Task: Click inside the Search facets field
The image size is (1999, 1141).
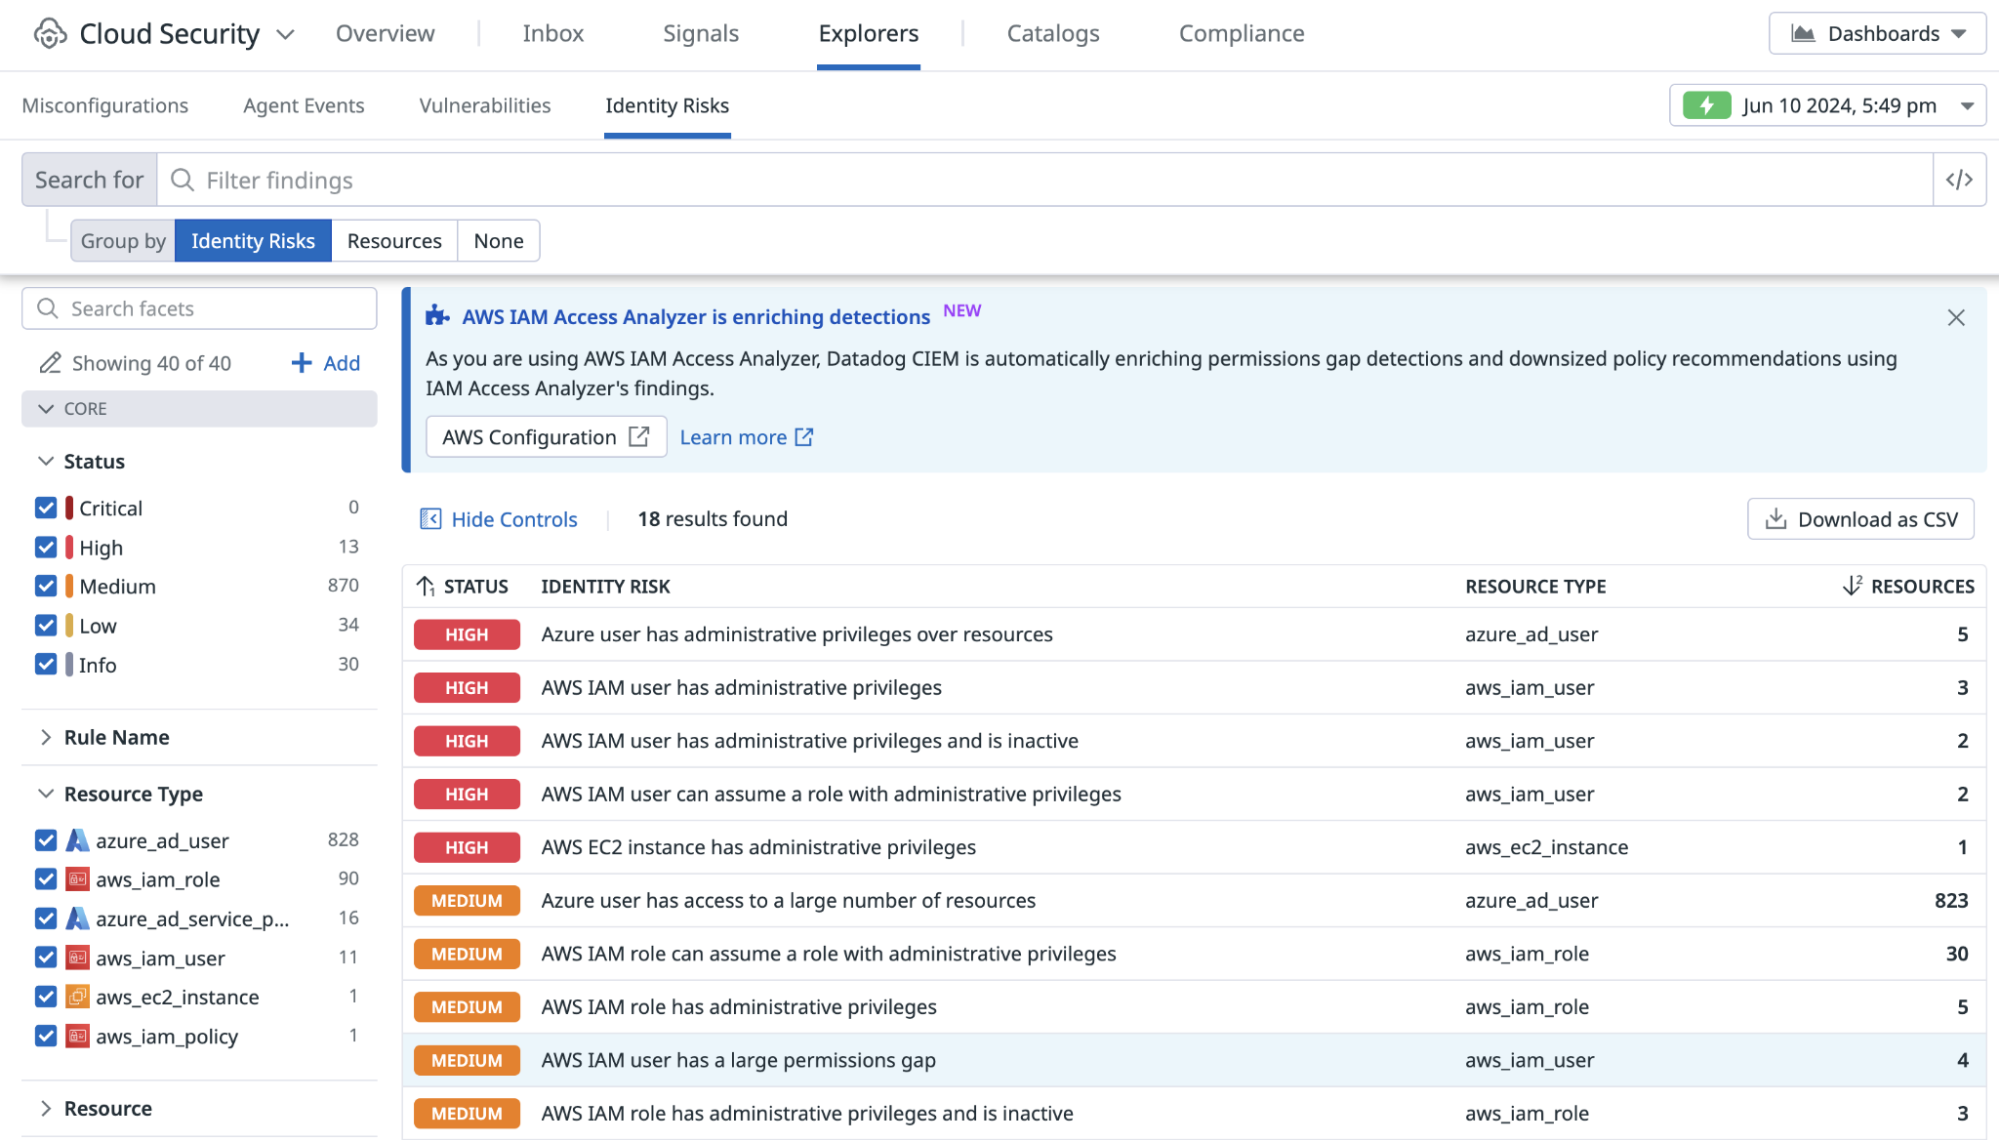Action: click(200, 308)
